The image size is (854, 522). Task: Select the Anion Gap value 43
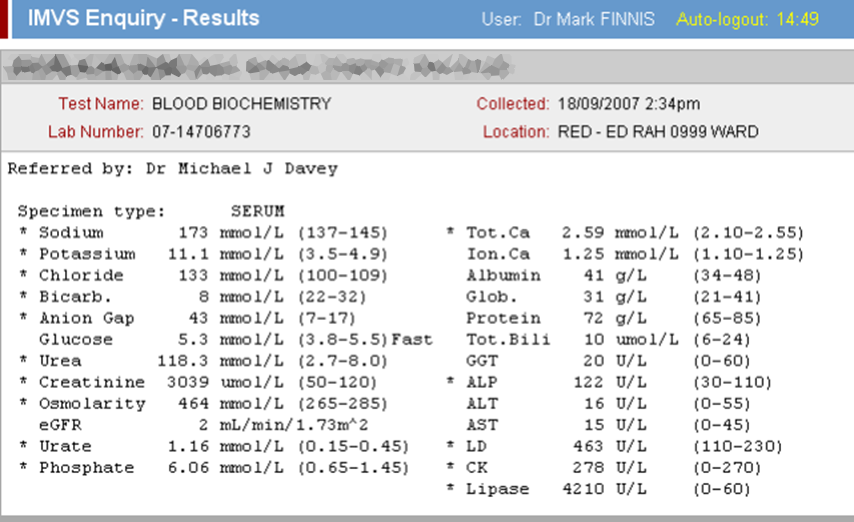pyautogui.click(x=197, y=318)
